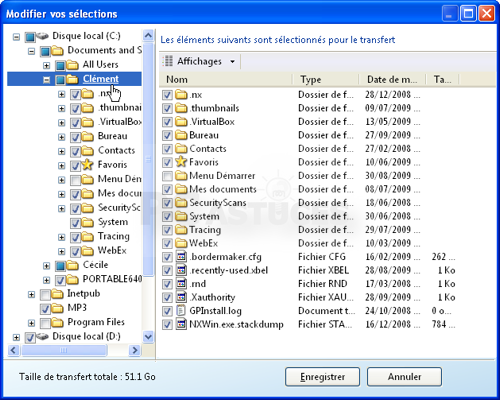Click the Disque local (D:) drive icon
Image resolution: width=500 pixels, height=400 pixels.
(42, 336)
